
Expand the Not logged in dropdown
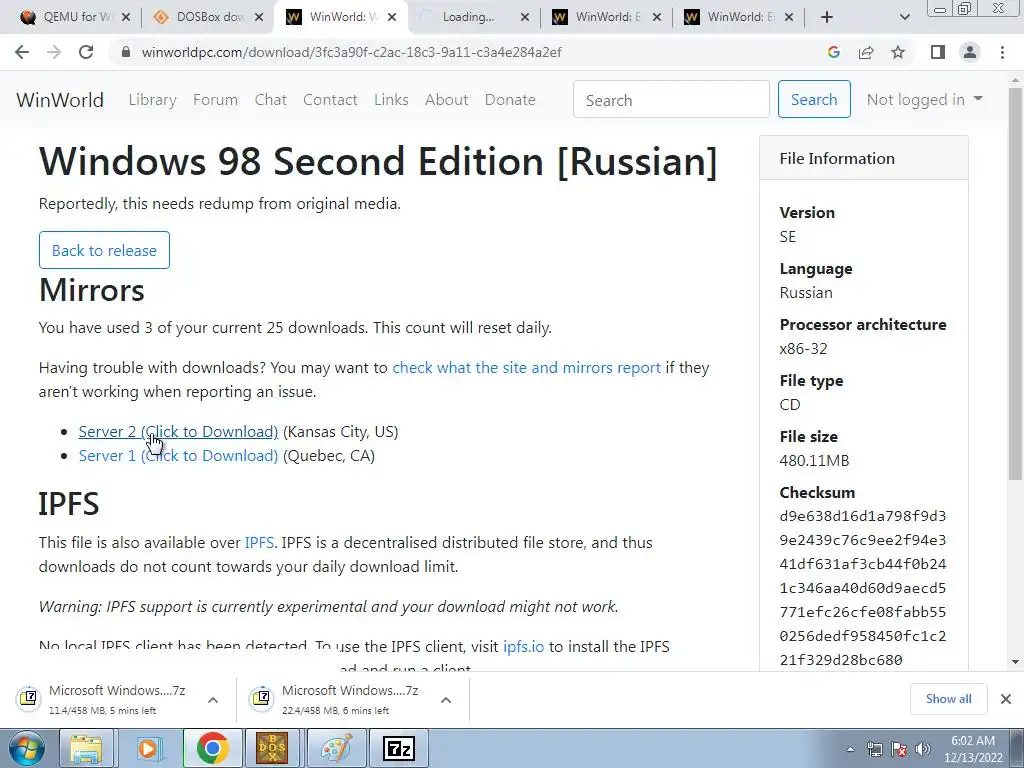point(924,99)
